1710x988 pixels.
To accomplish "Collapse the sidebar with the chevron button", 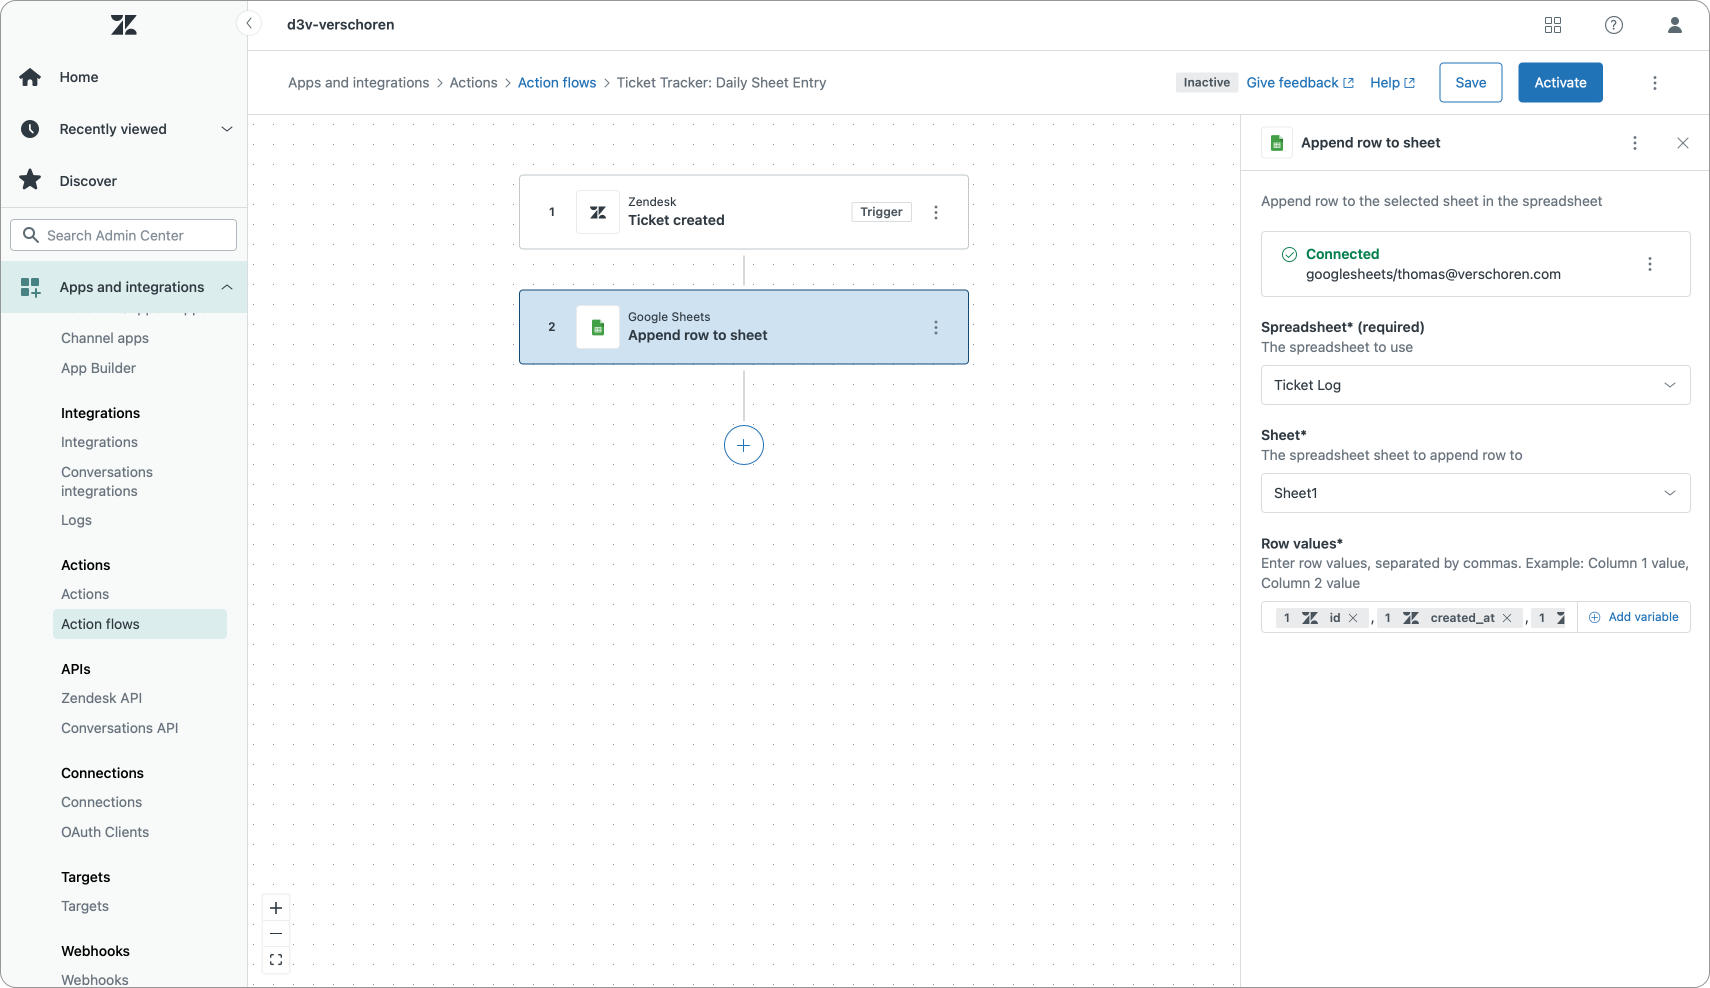I will [x=249, y=24].
